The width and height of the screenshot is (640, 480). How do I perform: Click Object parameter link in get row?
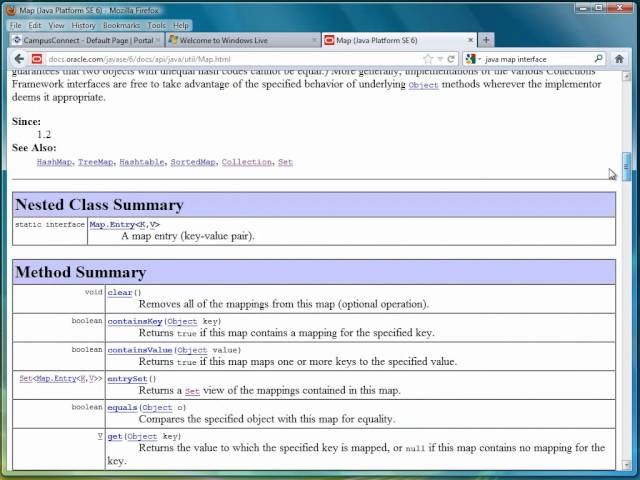click(x=142, y=436)
